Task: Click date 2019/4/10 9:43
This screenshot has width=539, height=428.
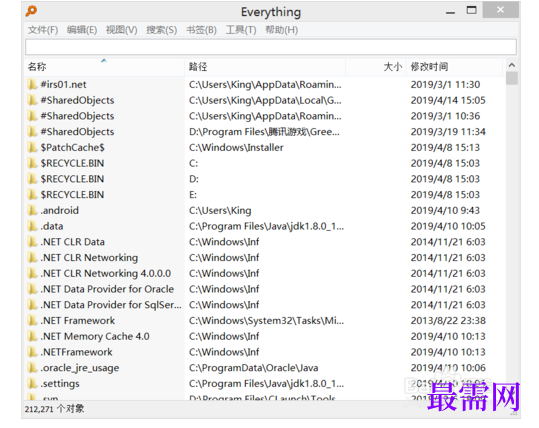Action: click(445, 210)
